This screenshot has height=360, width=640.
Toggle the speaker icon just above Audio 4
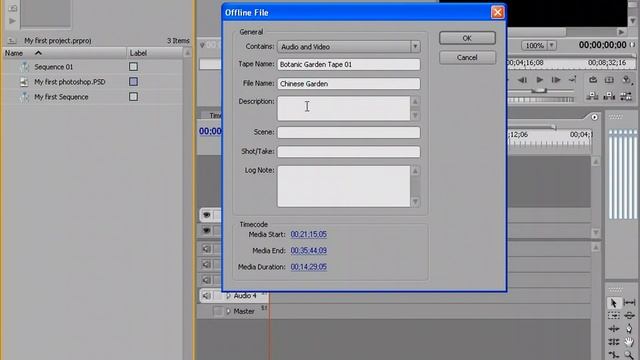tap(207, 280)
